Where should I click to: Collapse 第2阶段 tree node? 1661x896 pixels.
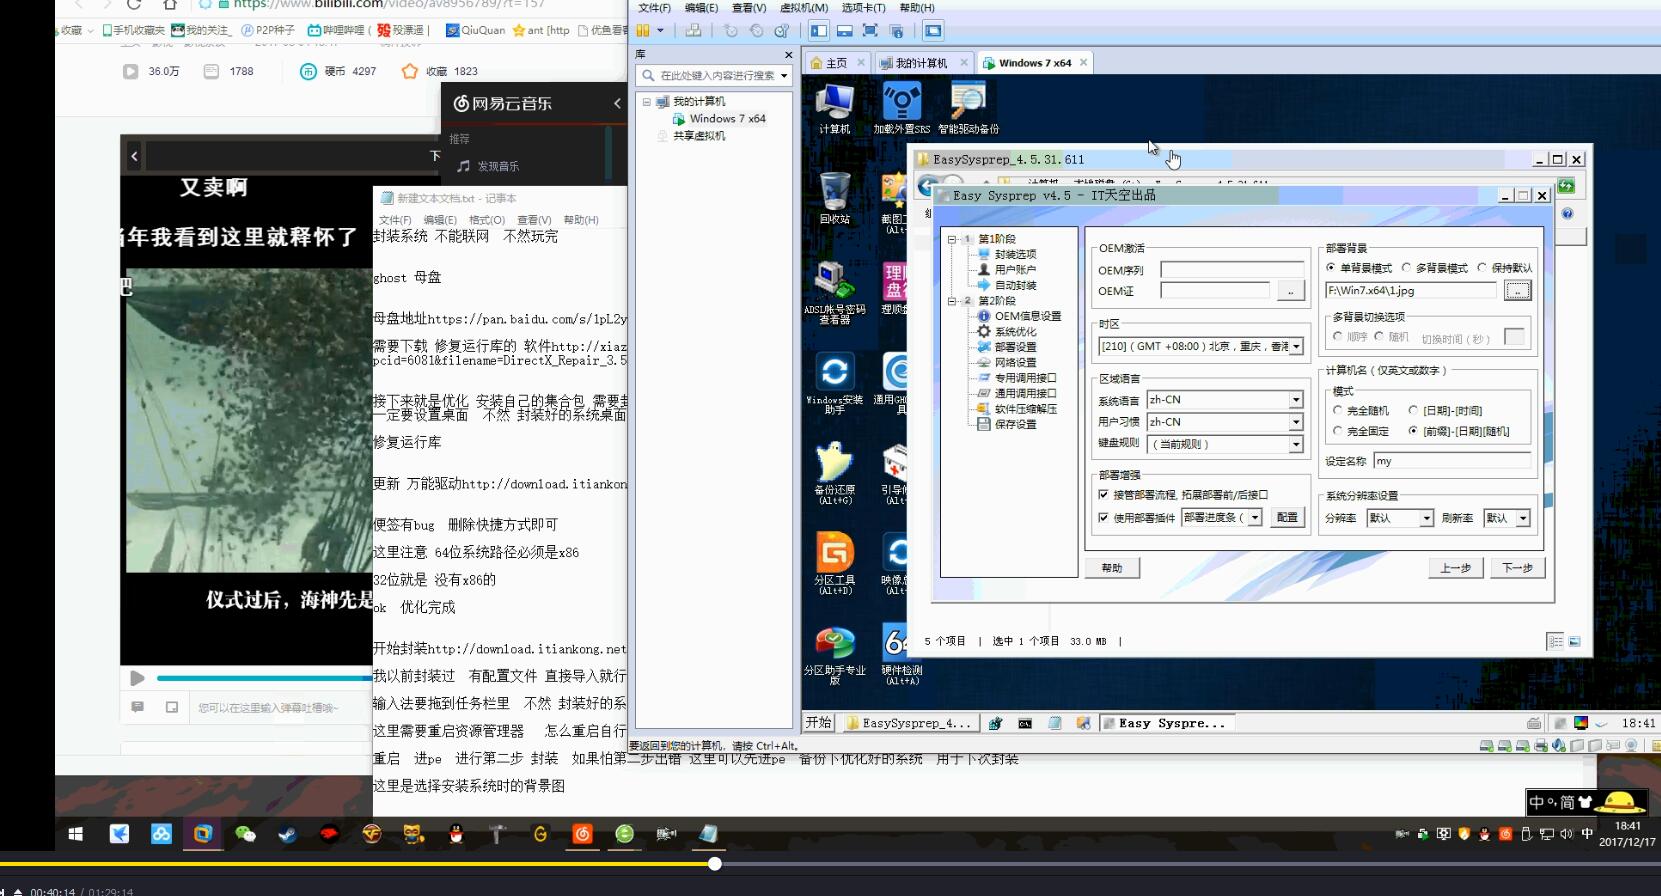pos(952,301)
